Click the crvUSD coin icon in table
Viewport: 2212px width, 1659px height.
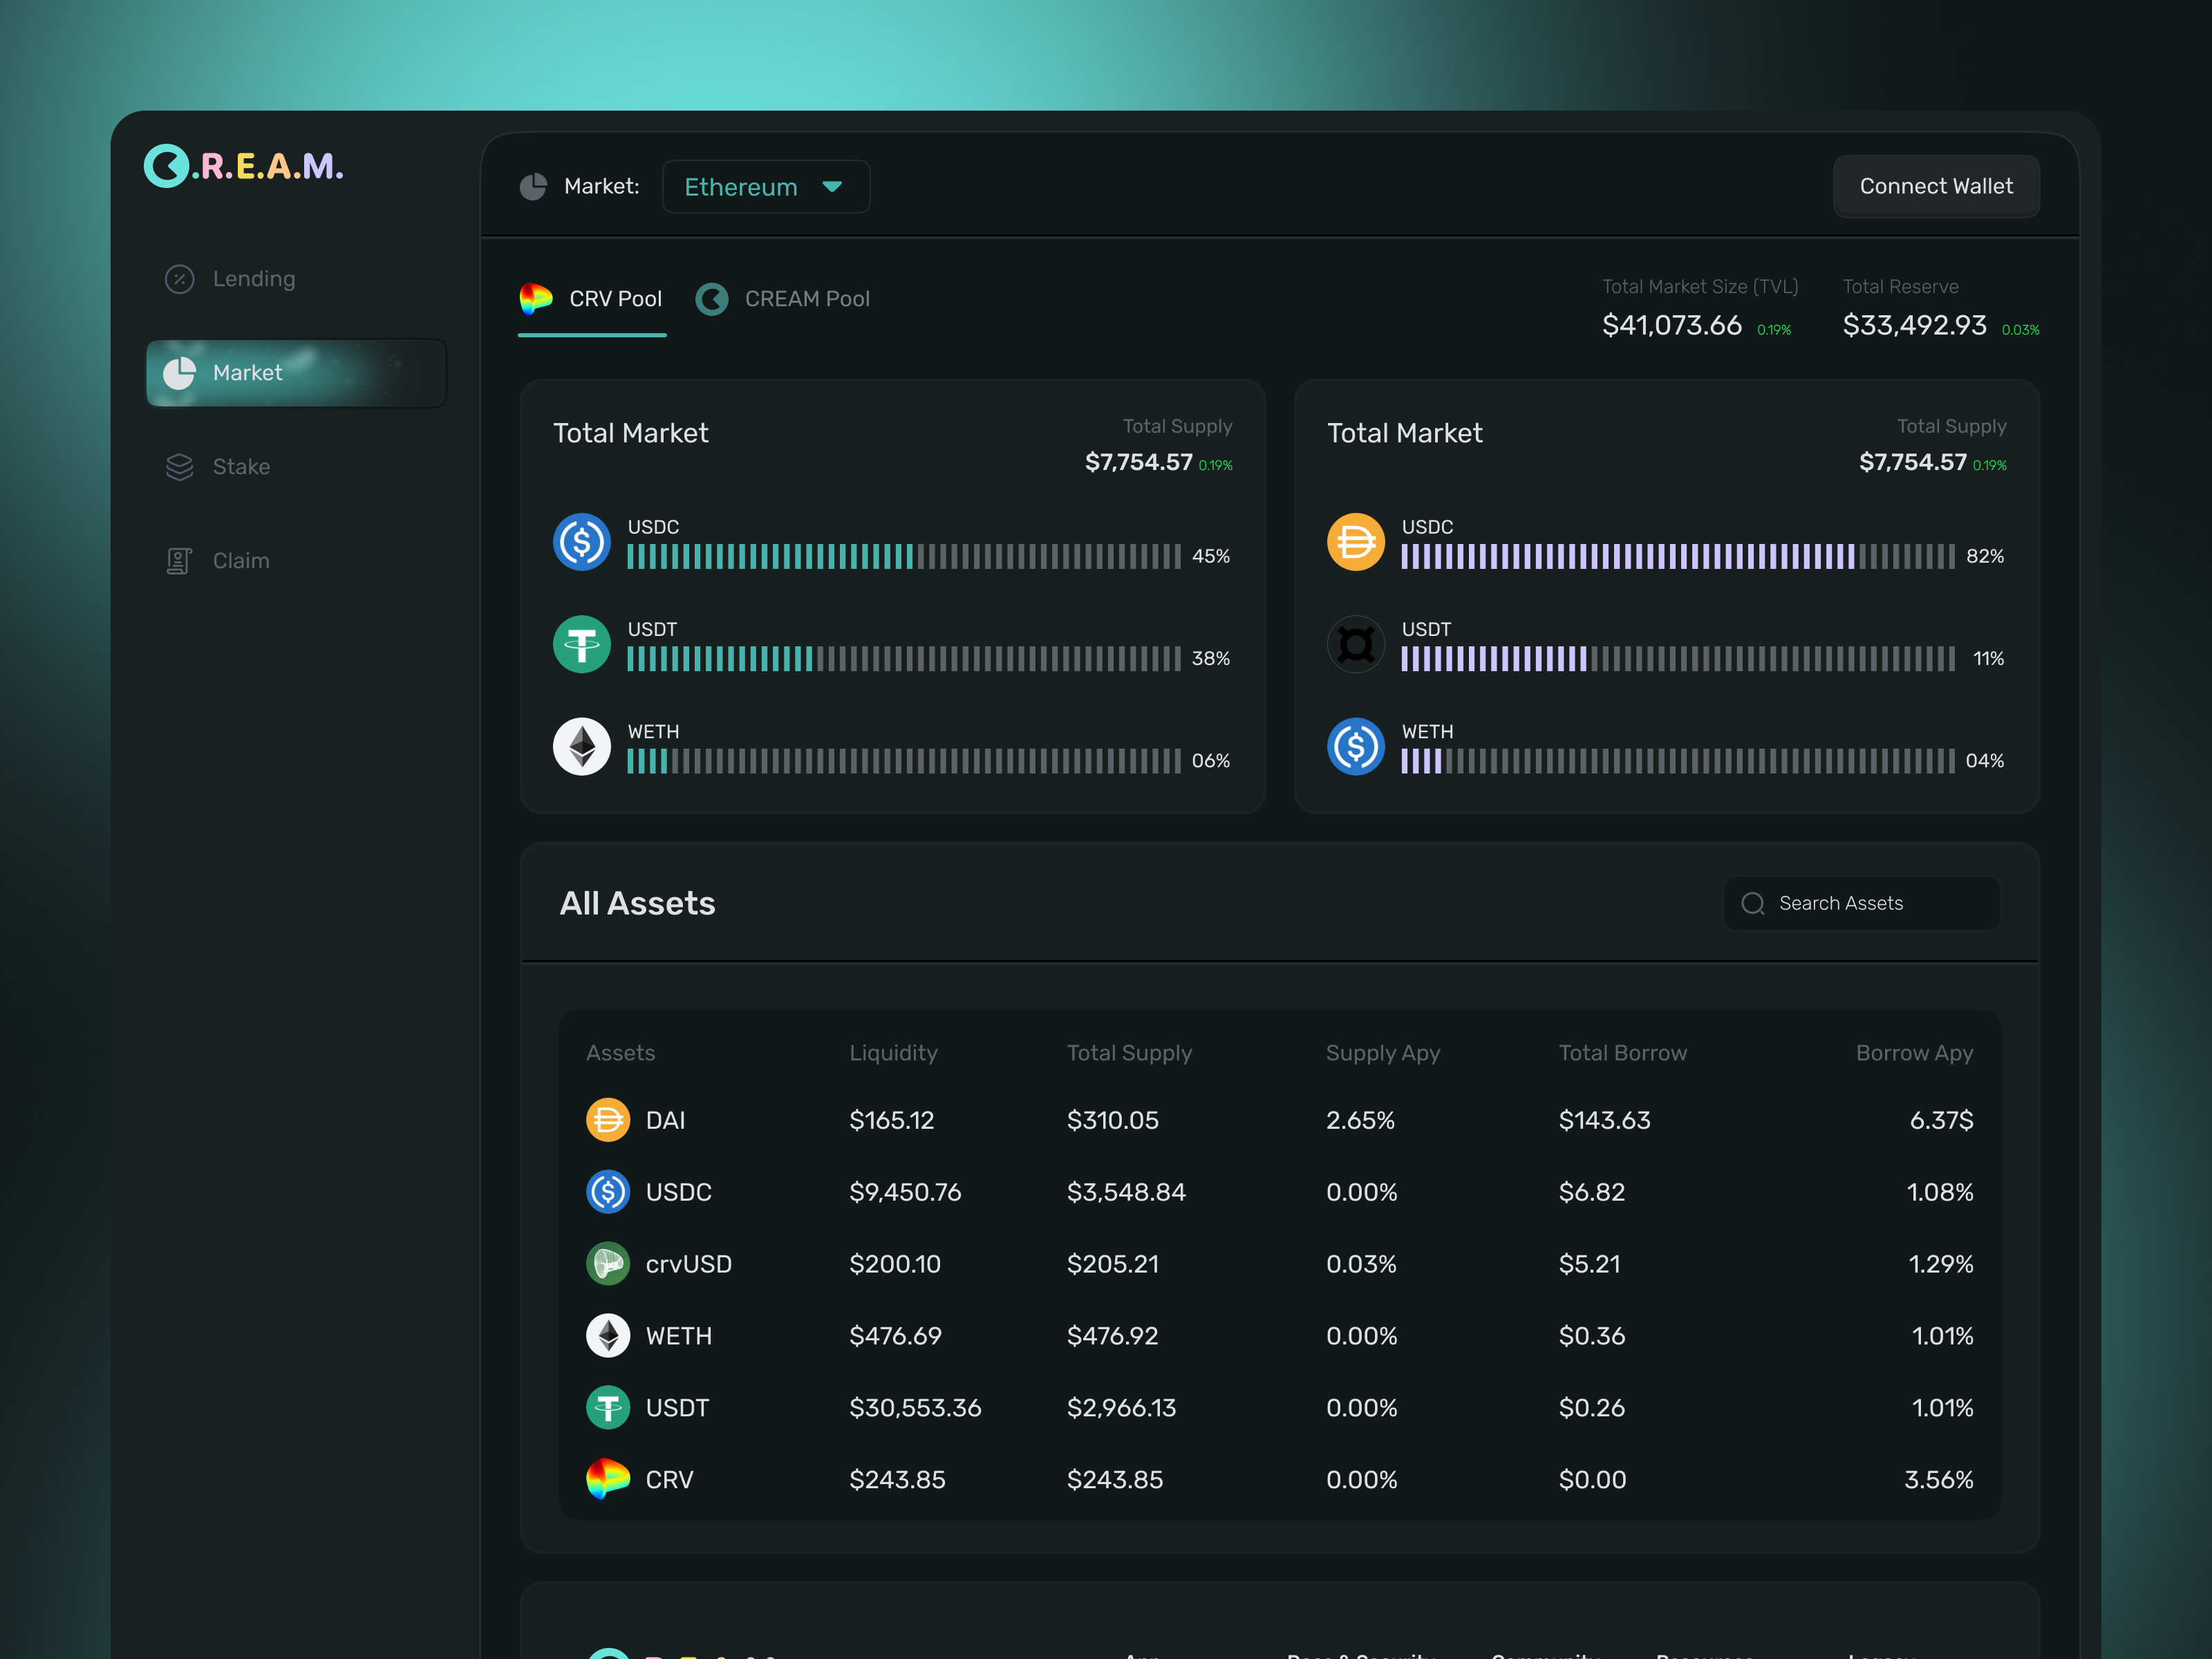608,1264
